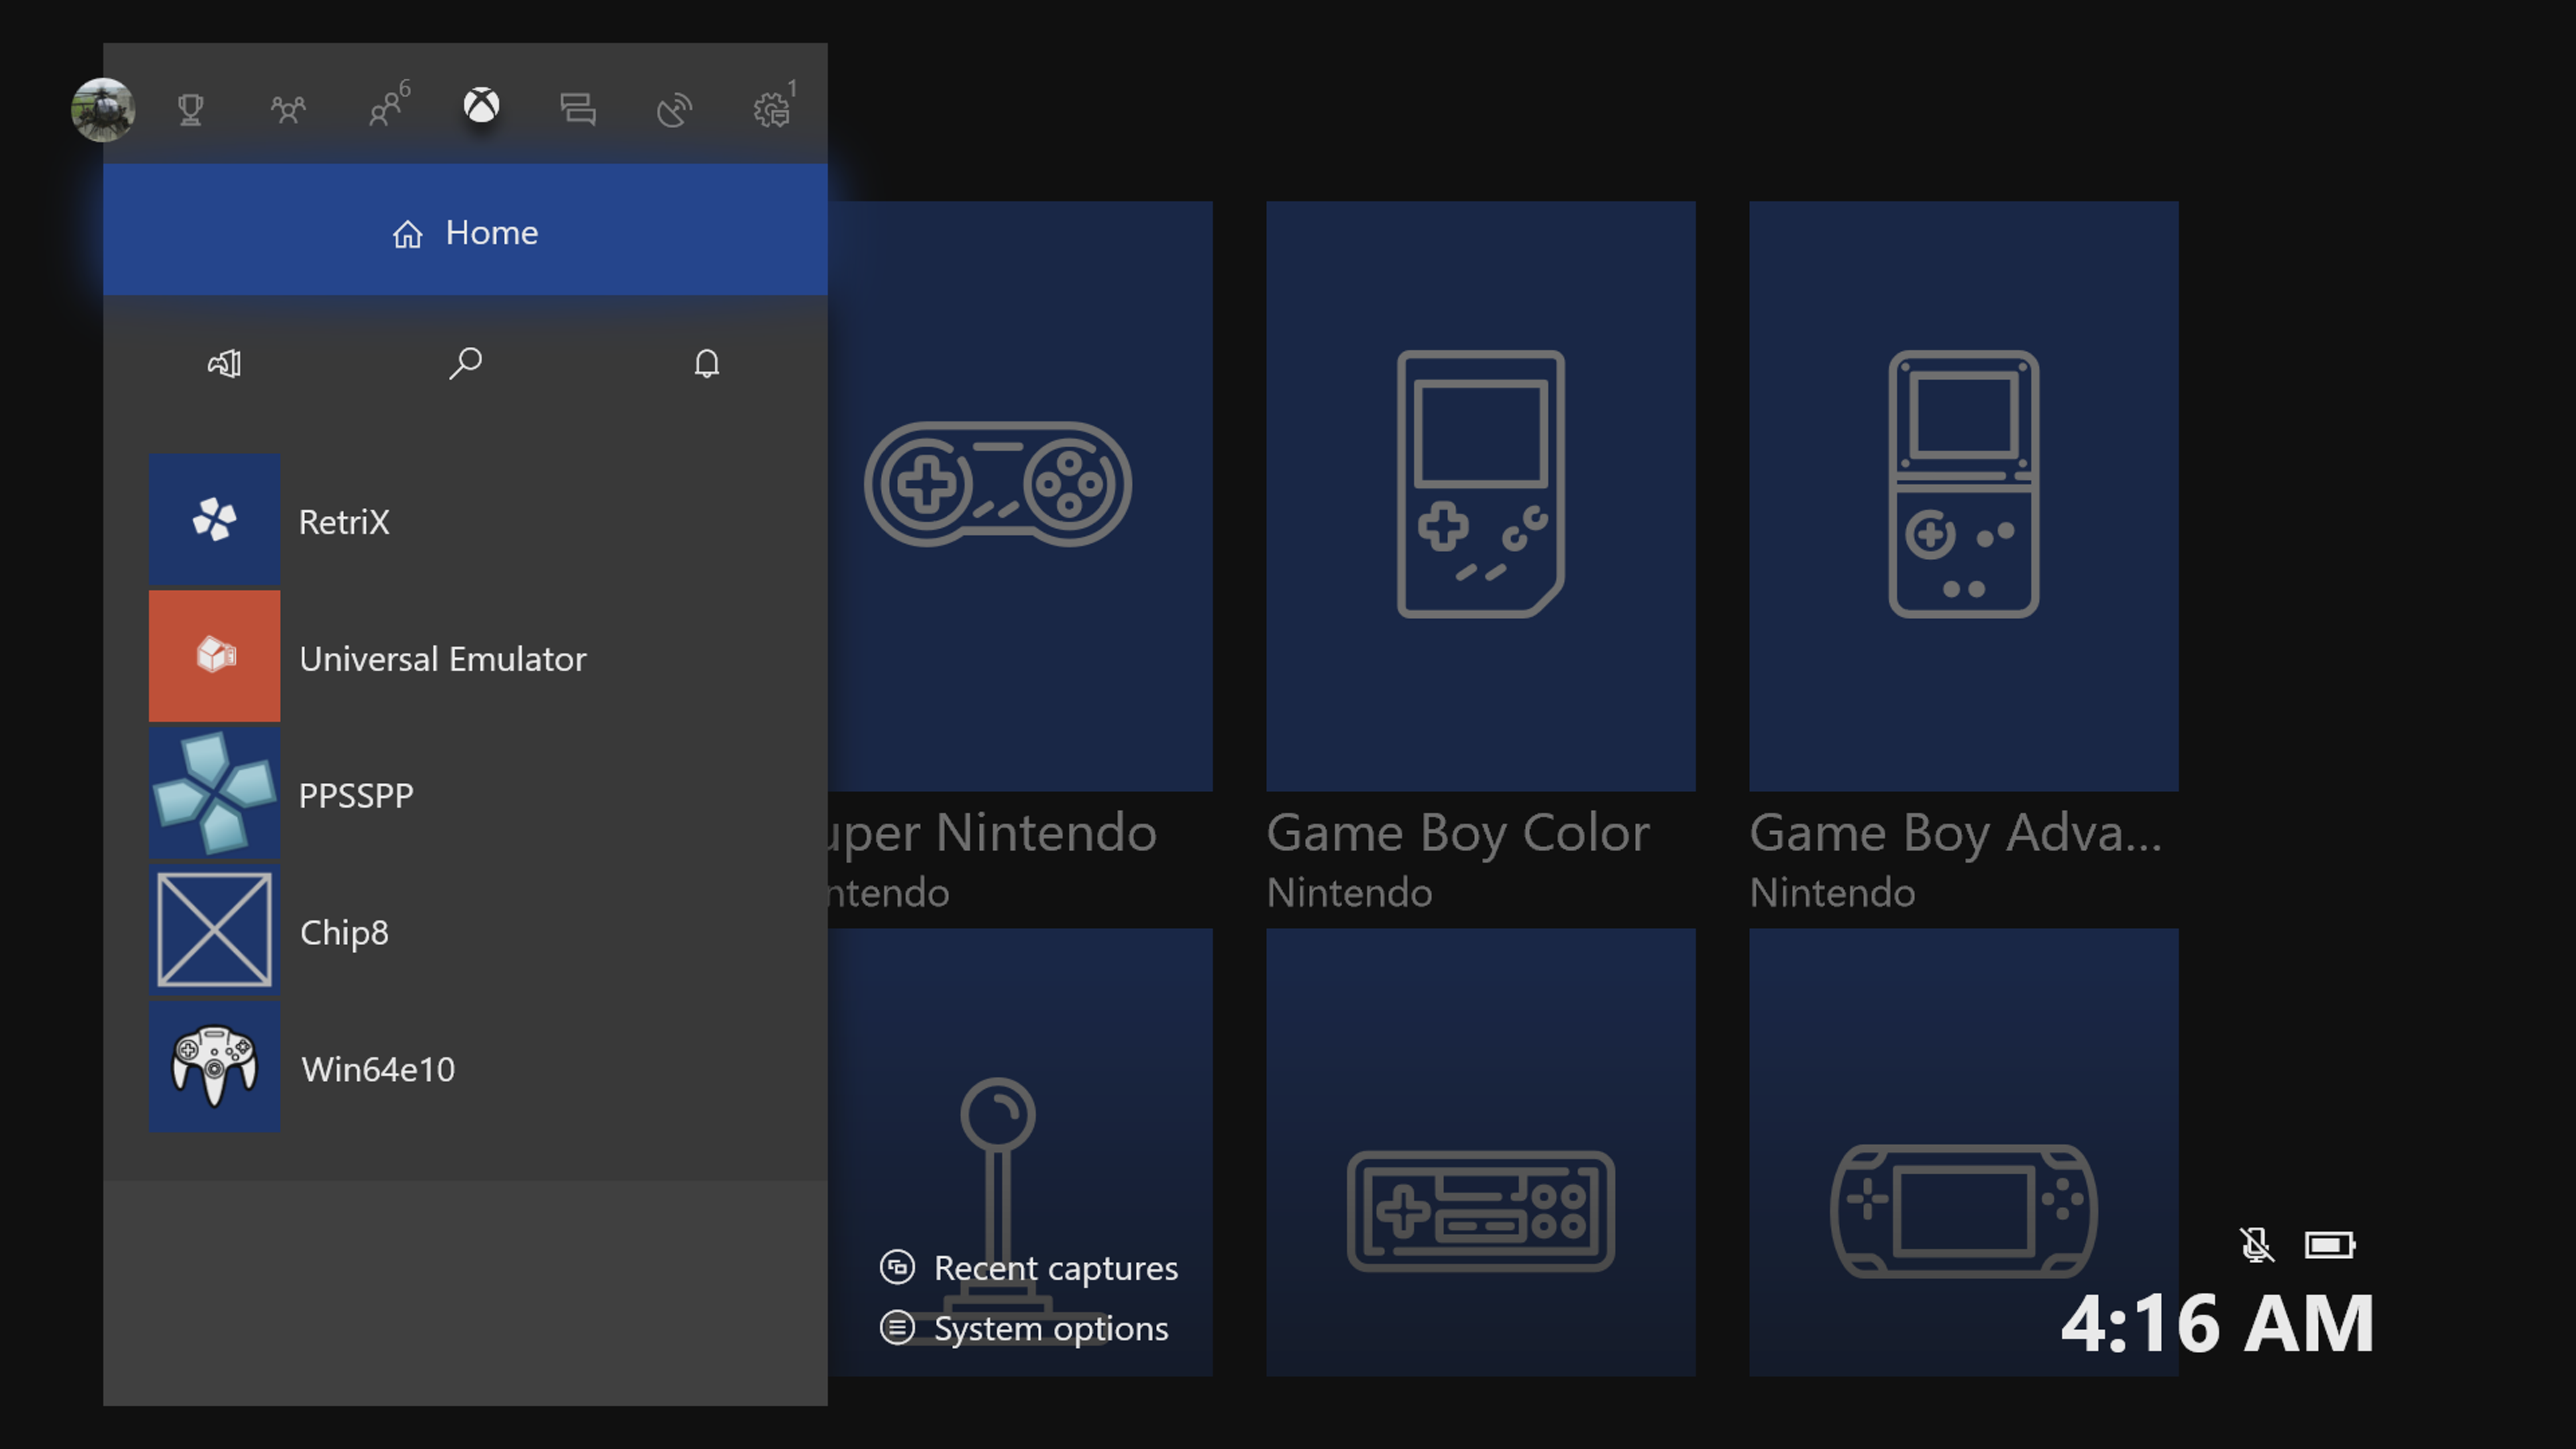Select Game Boy Advance tile
The height and width of the screenshot is (1449, 2576).
(1963, 496)
